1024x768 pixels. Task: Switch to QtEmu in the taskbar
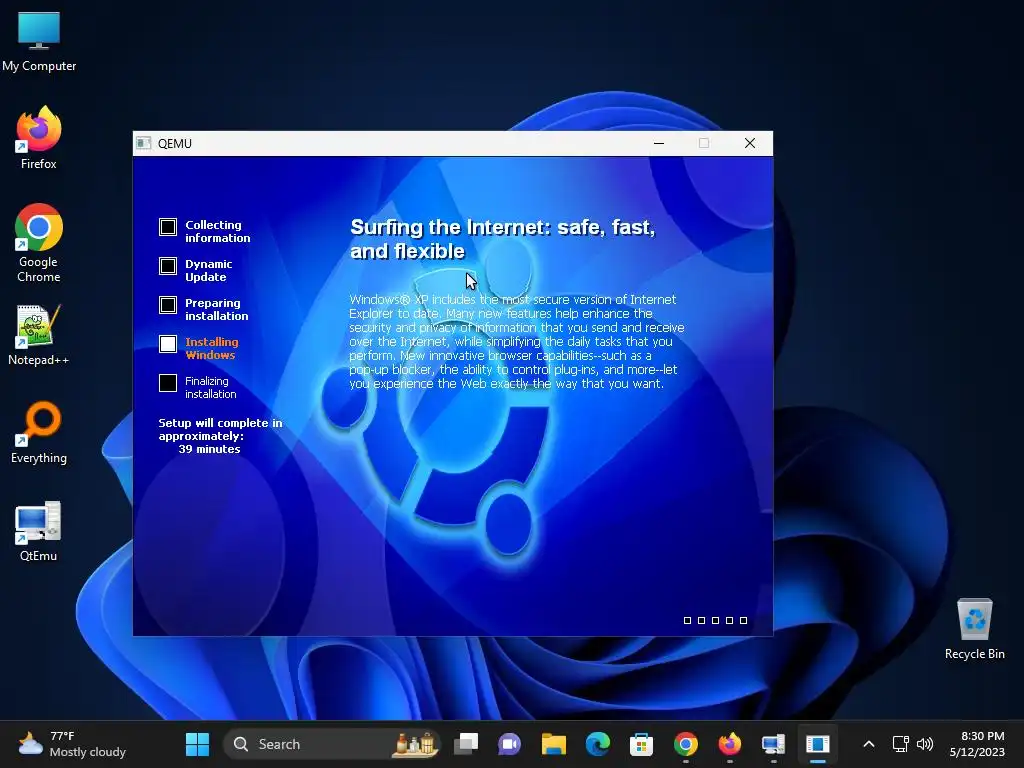point(773,744)
